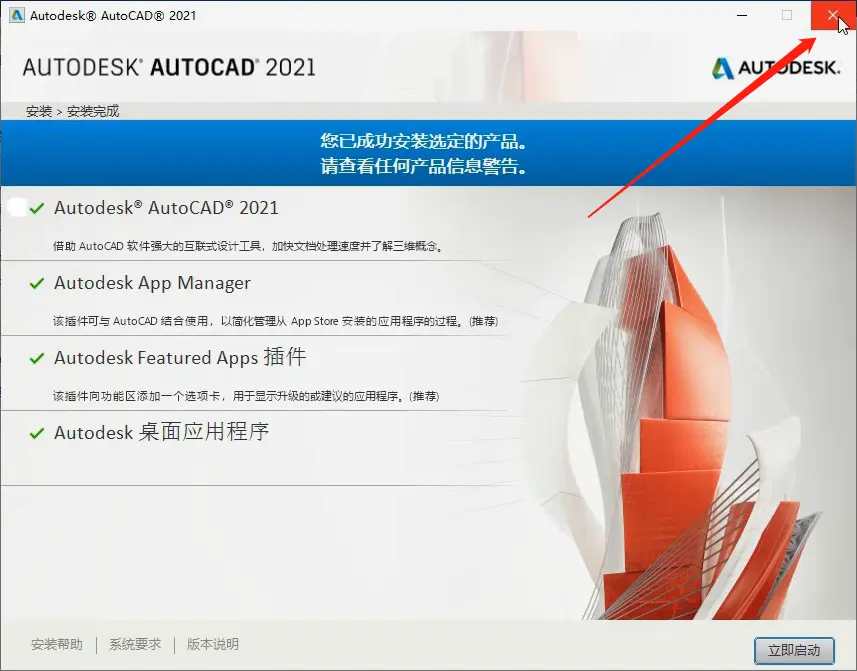Click the Featured Apps description mentioning 选项卡
Screen dimensions: 857x671
(246, 396)
